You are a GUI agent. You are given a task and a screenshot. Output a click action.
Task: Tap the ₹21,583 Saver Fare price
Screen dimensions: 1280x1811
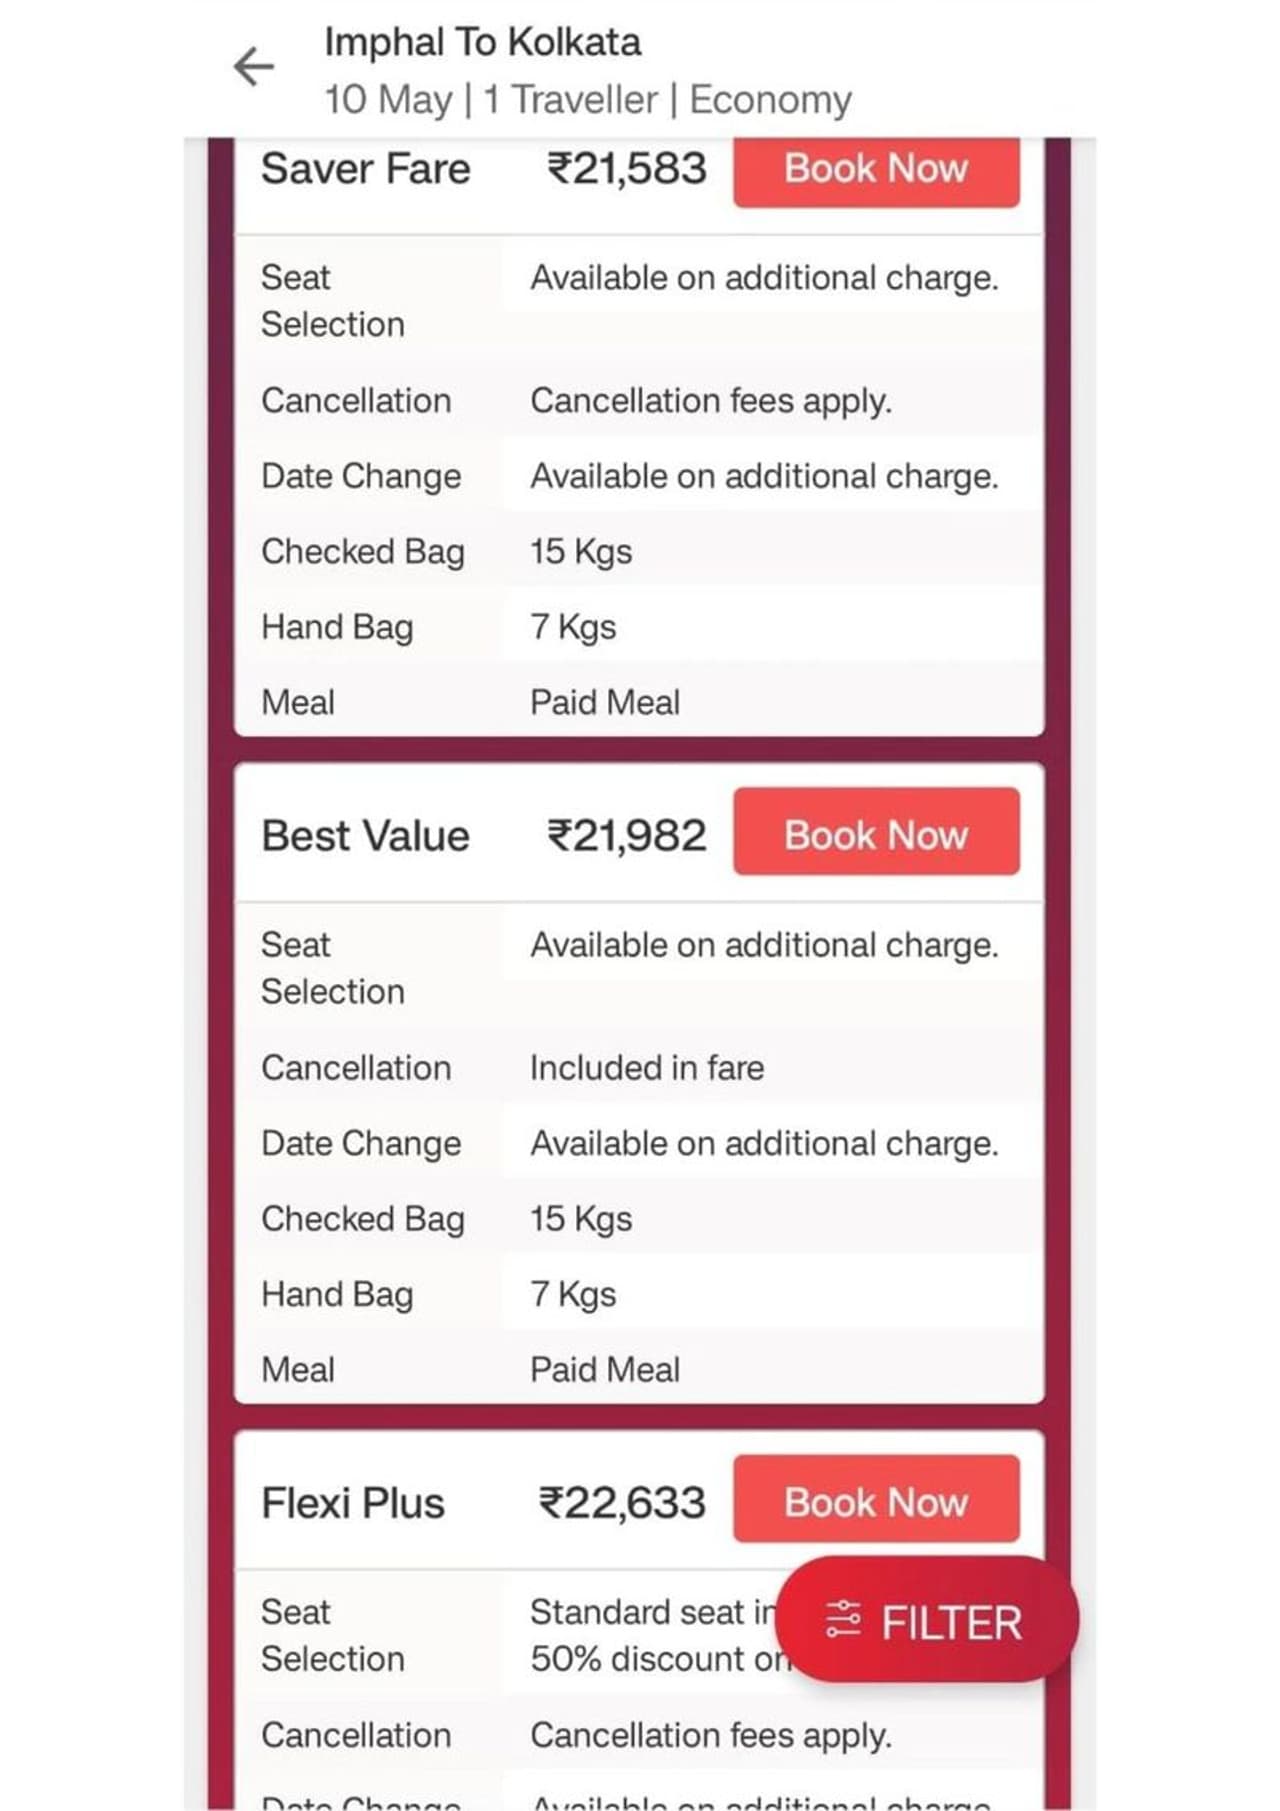(627, 169)
